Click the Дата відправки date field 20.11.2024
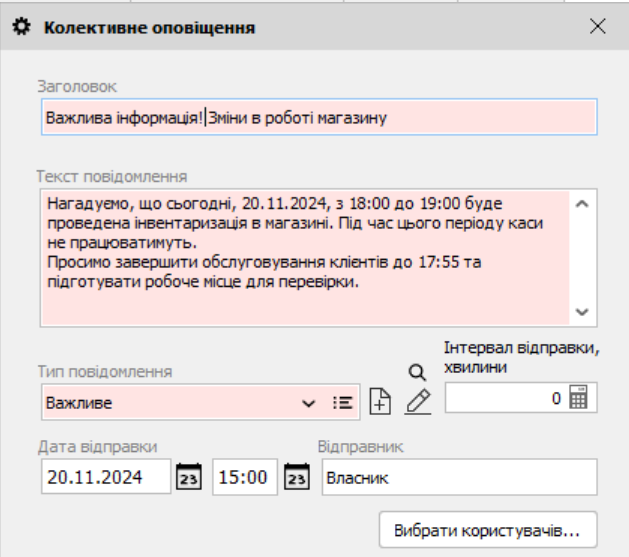Screen dimensions: 629x557 (106, 477)
